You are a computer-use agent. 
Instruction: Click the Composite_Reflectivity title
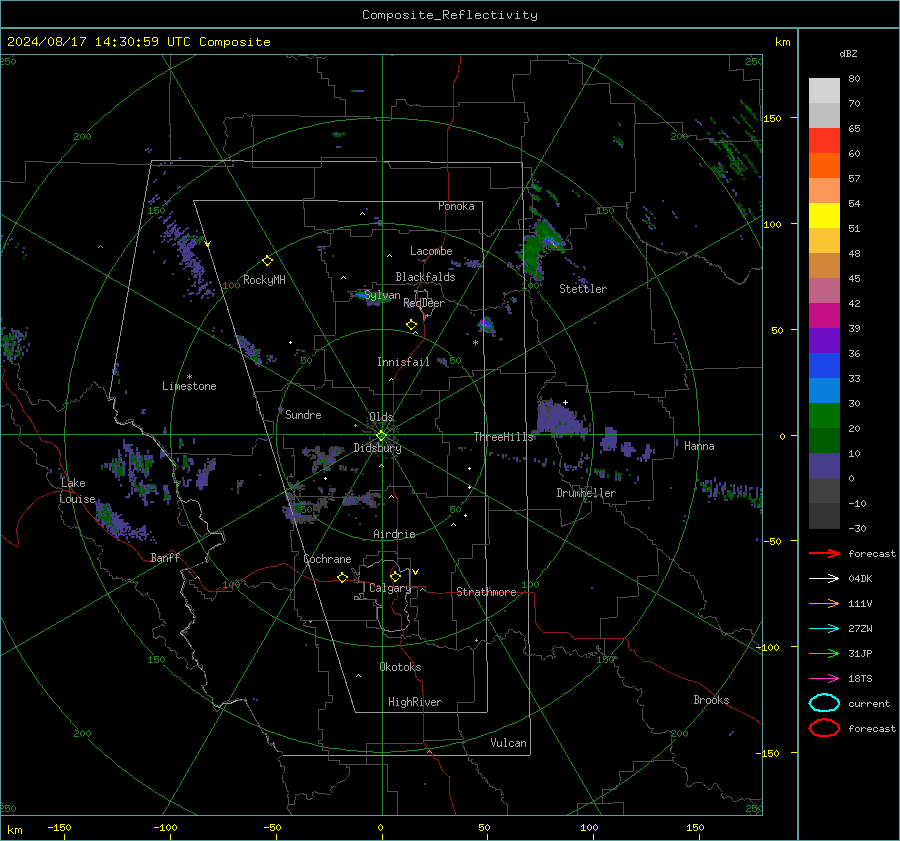point(450,15)
